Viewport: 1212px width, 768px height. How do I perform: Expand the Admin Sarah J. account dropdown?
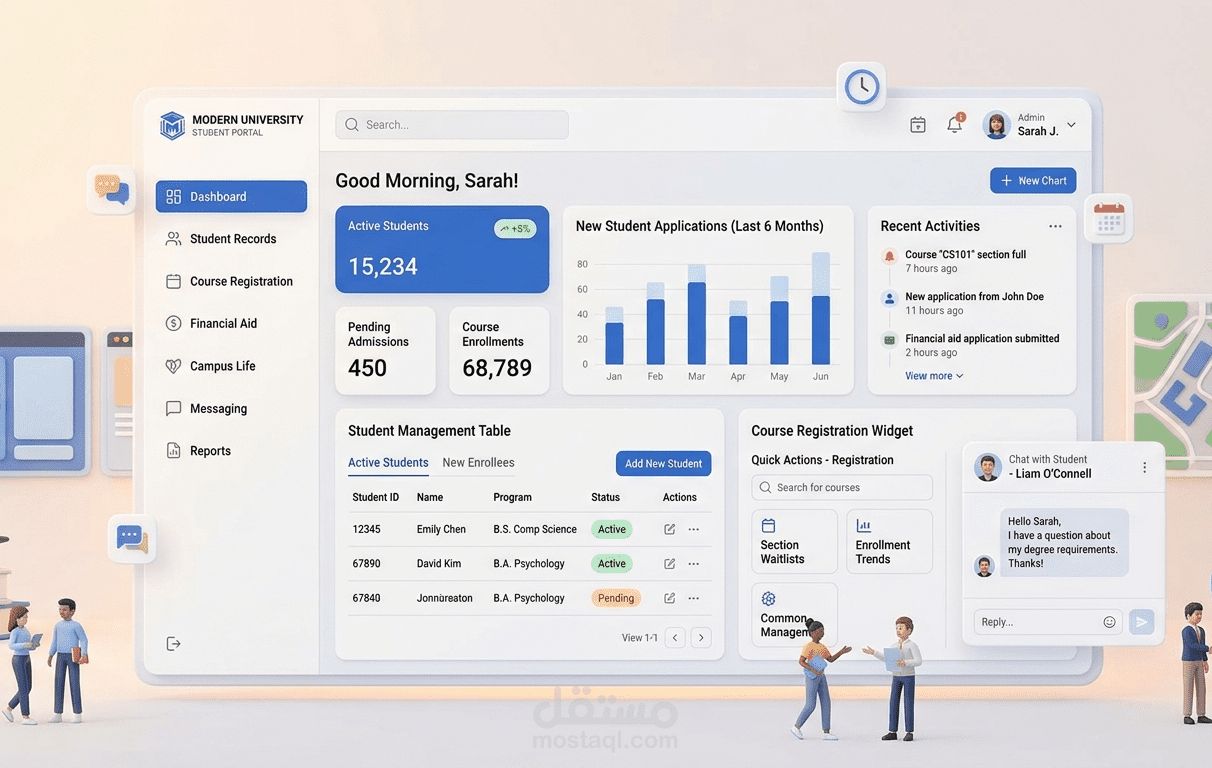coord(1071,125)
